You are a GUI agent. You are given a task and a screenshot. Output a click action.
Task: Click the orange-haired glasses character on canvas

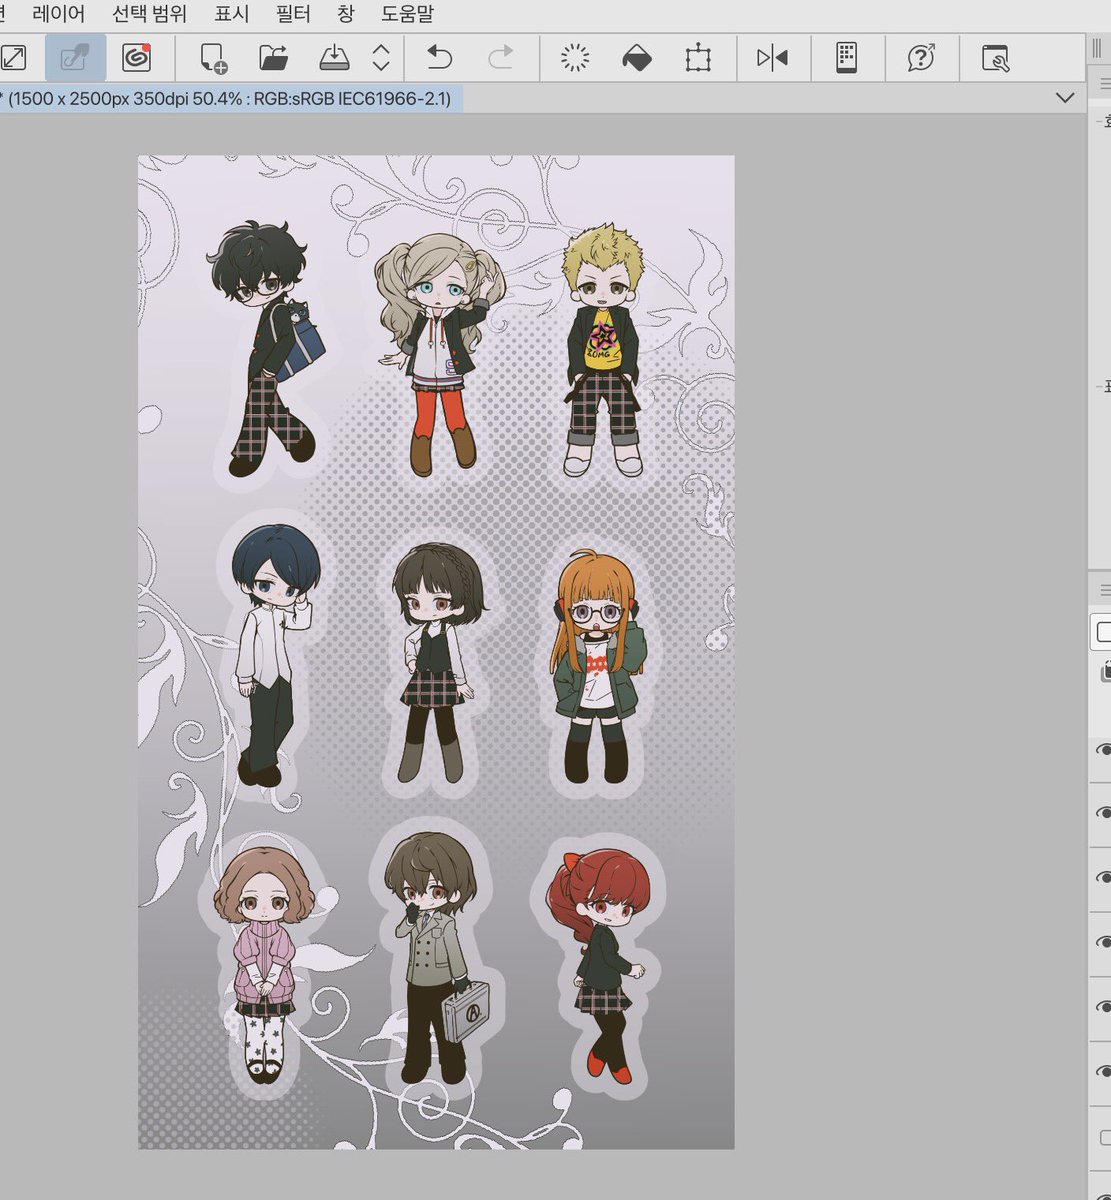[597, 667]
